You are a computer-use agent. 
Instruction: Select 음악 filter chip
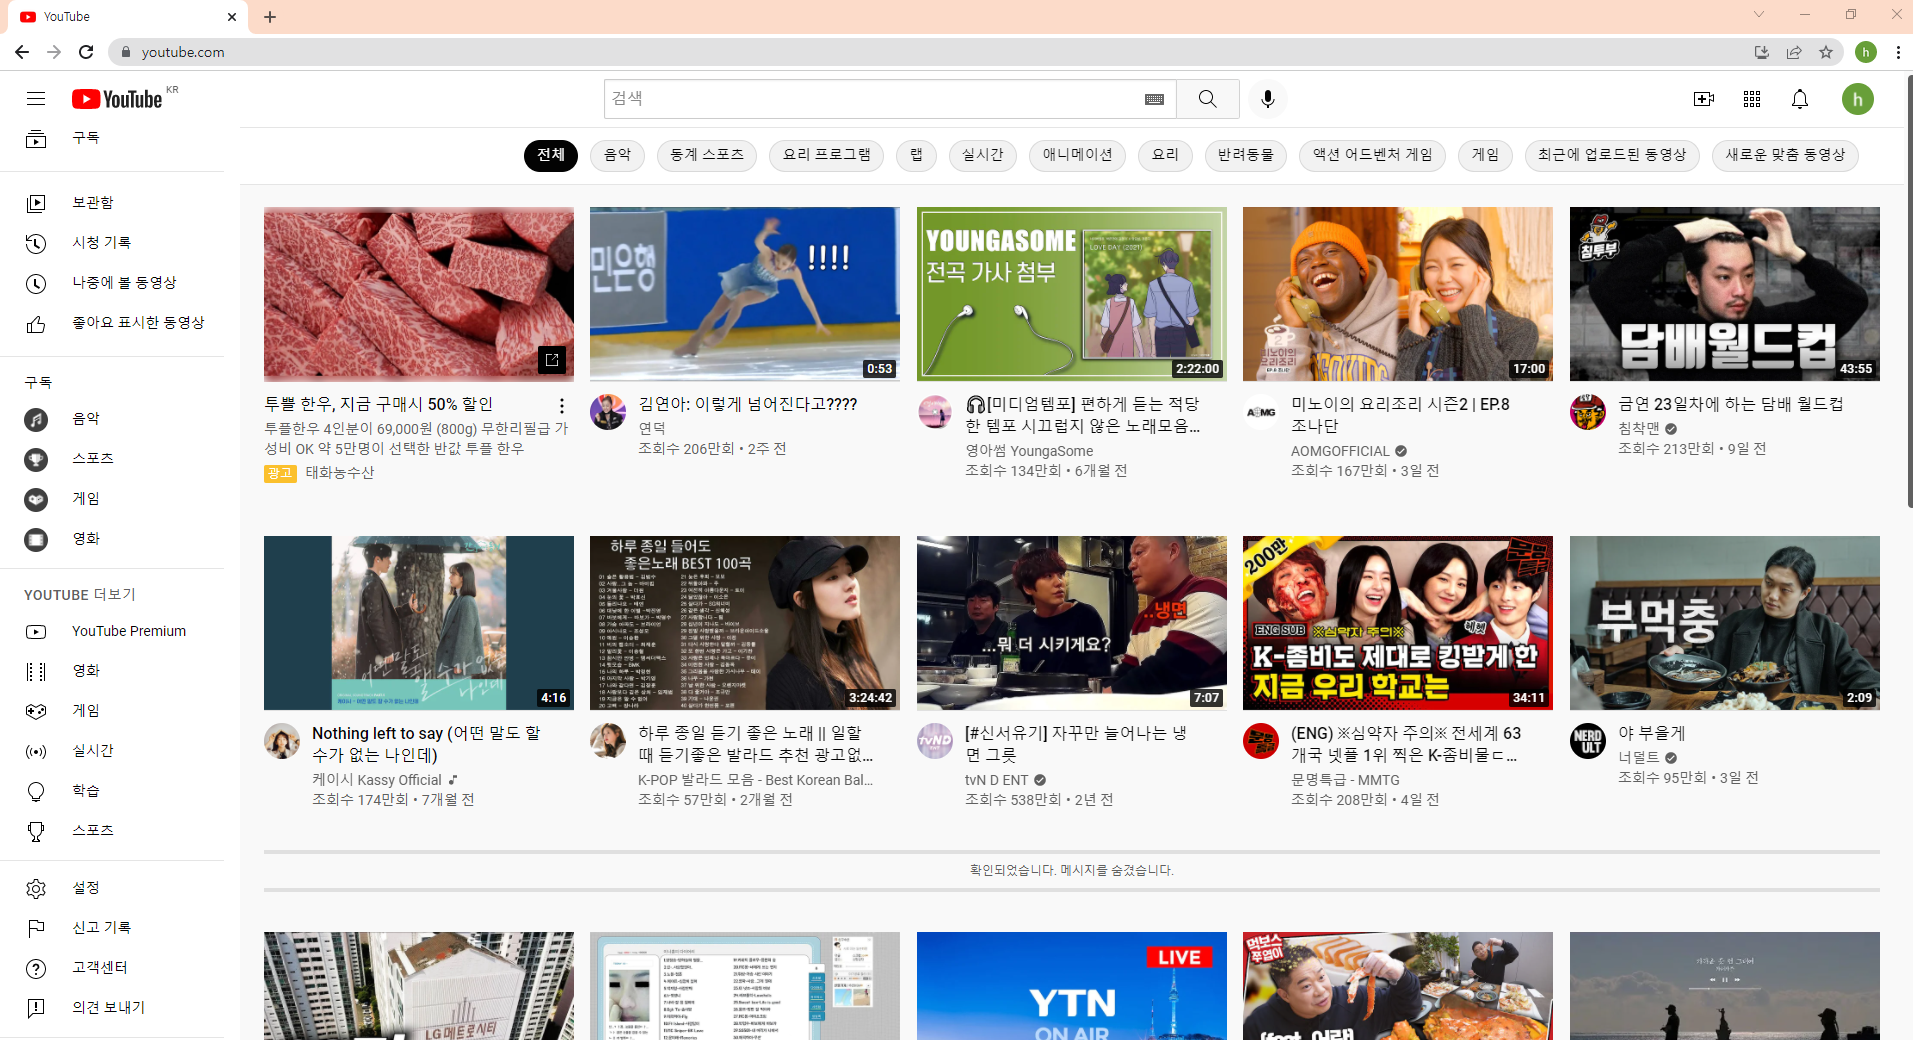pyautogui.click(x=618, y=155)
